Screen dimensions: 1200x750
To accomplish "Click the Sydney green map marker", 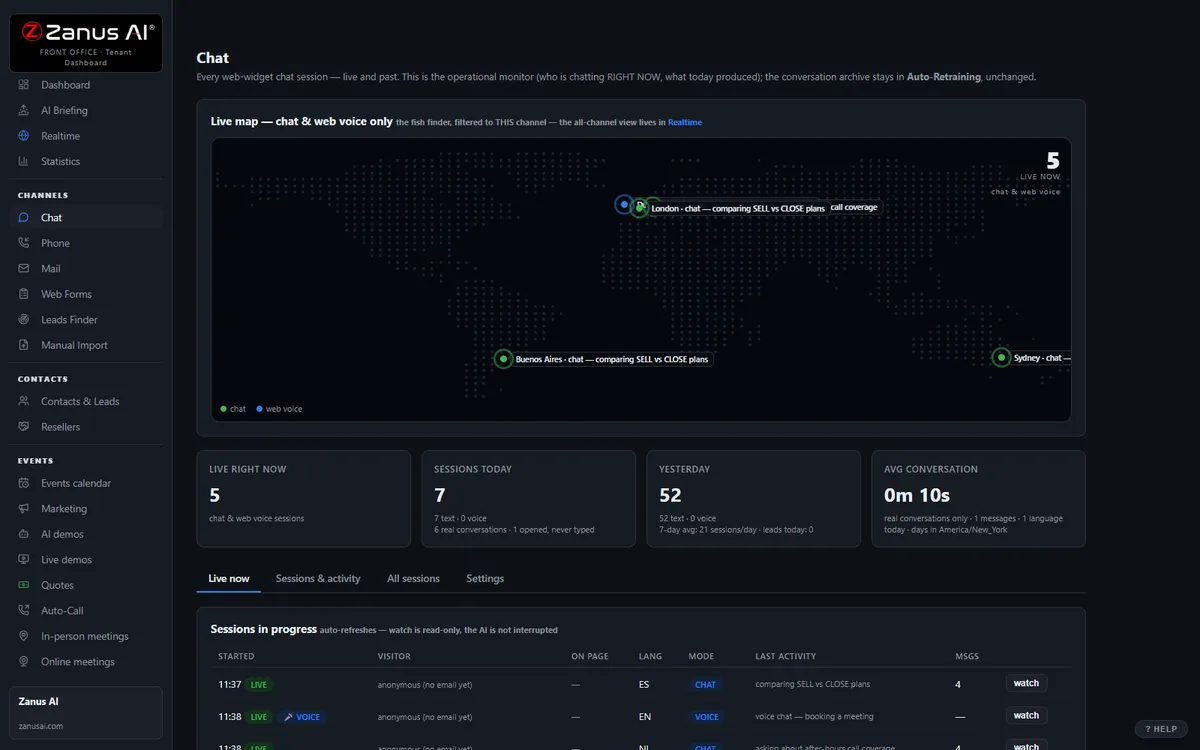I will point(1001,357).
